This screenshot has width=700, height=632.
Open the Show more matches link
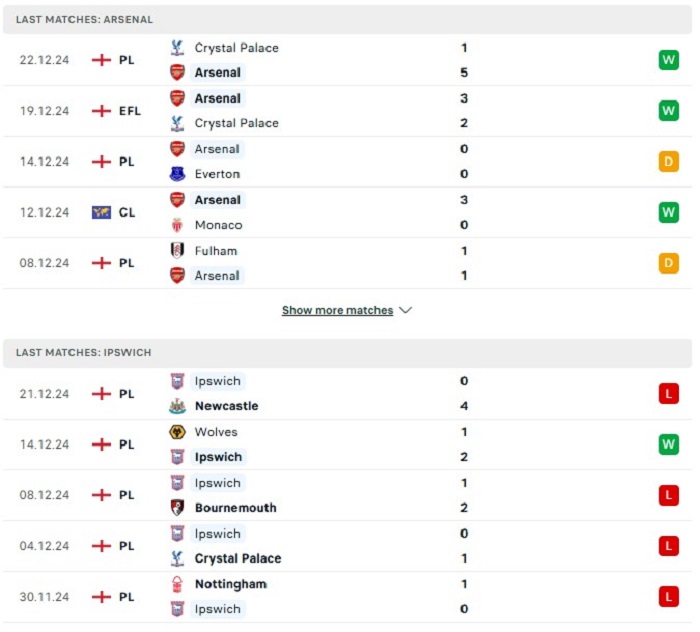tap(338, 310)
